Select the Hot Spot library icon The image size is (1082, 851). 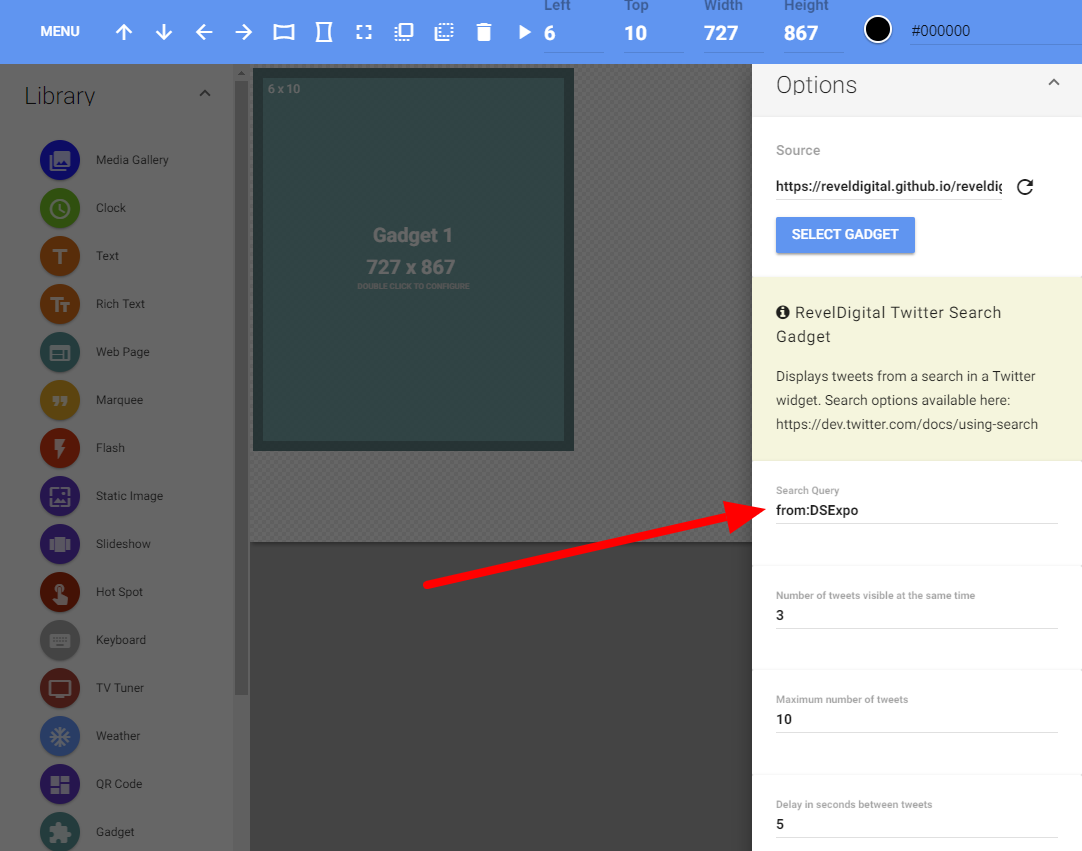point(60,591)
